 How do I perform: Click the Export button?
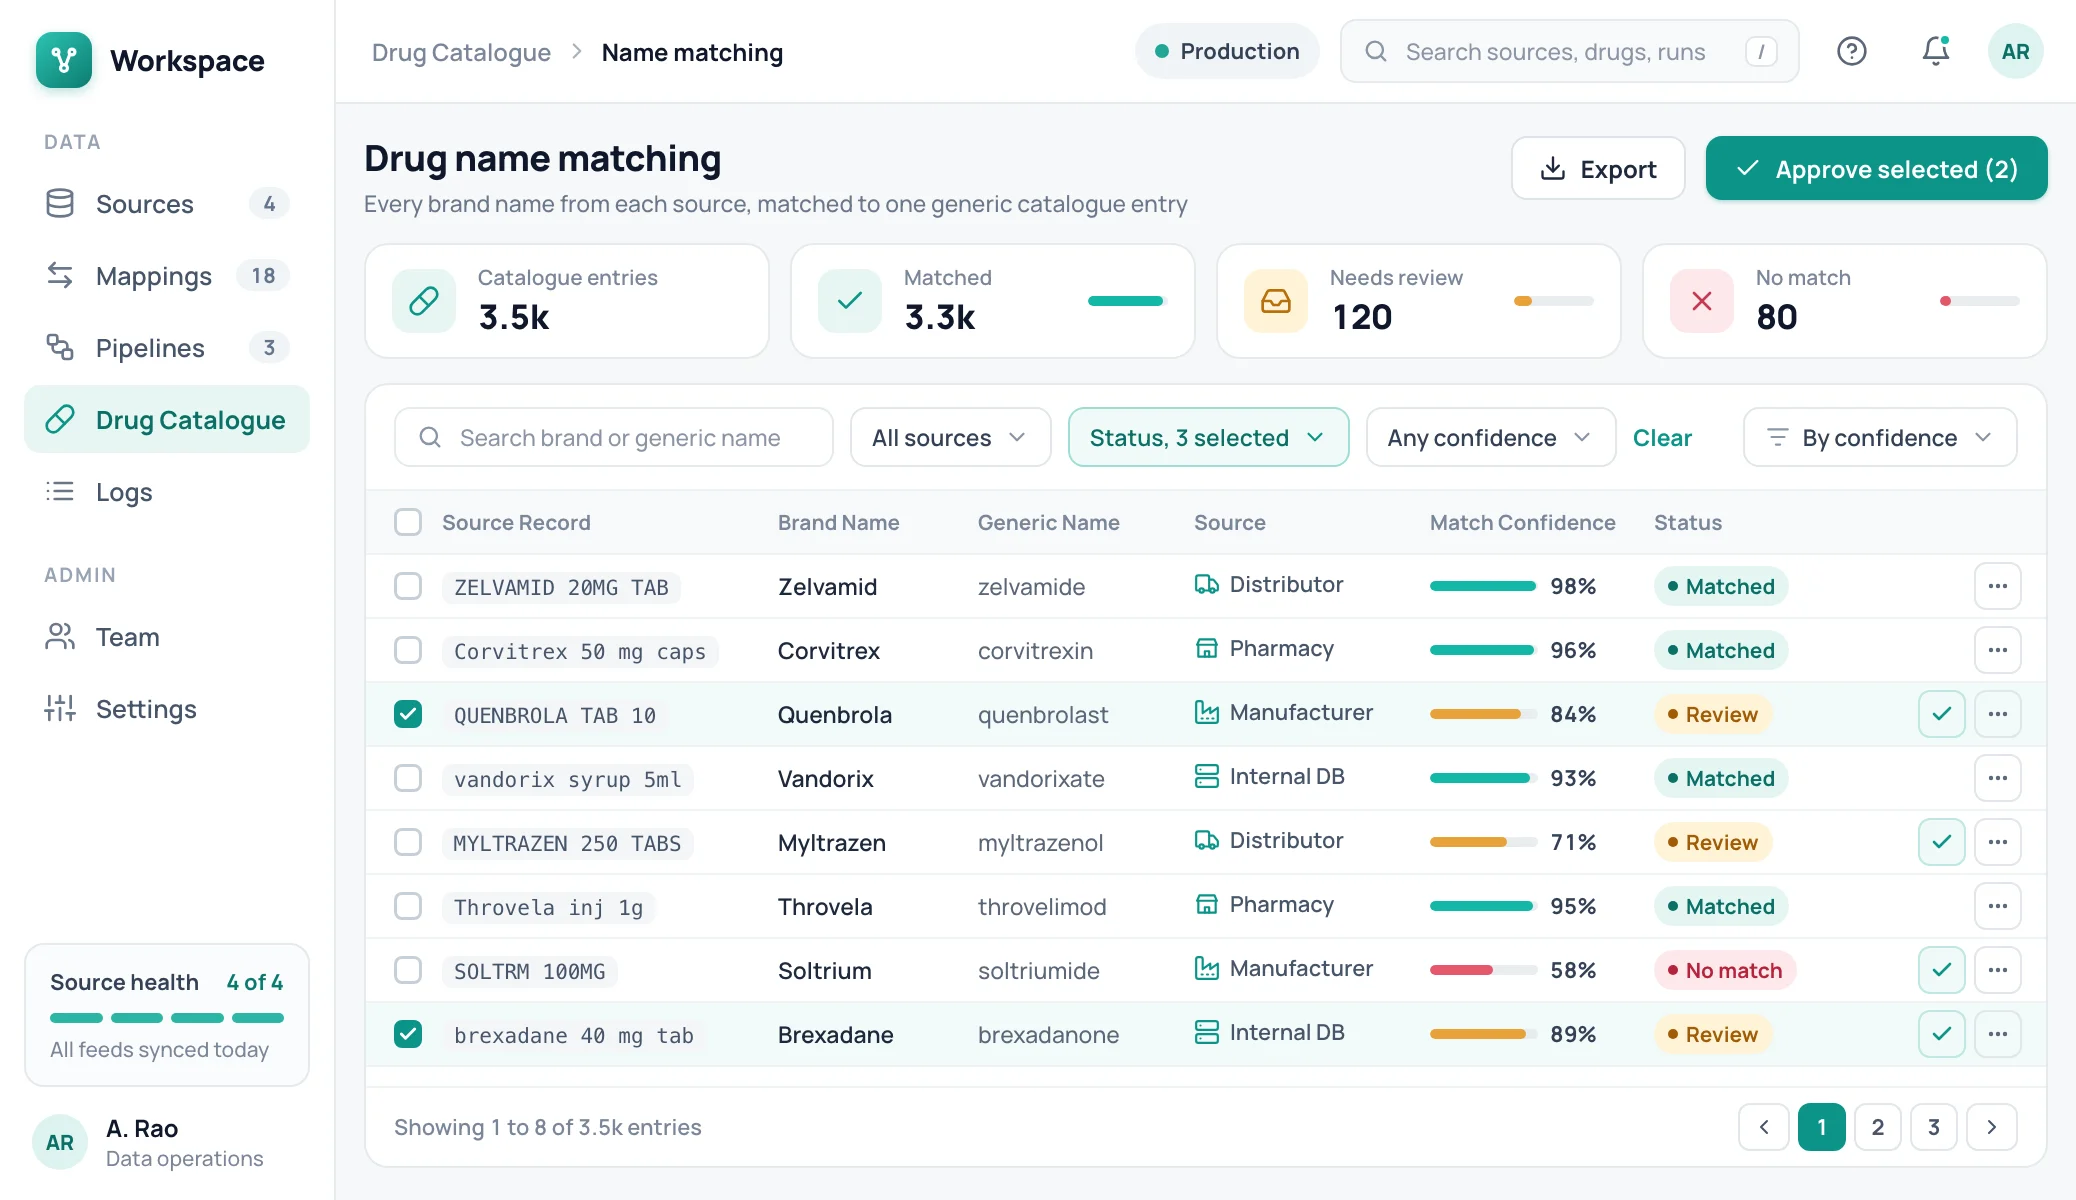point(1598,169)
